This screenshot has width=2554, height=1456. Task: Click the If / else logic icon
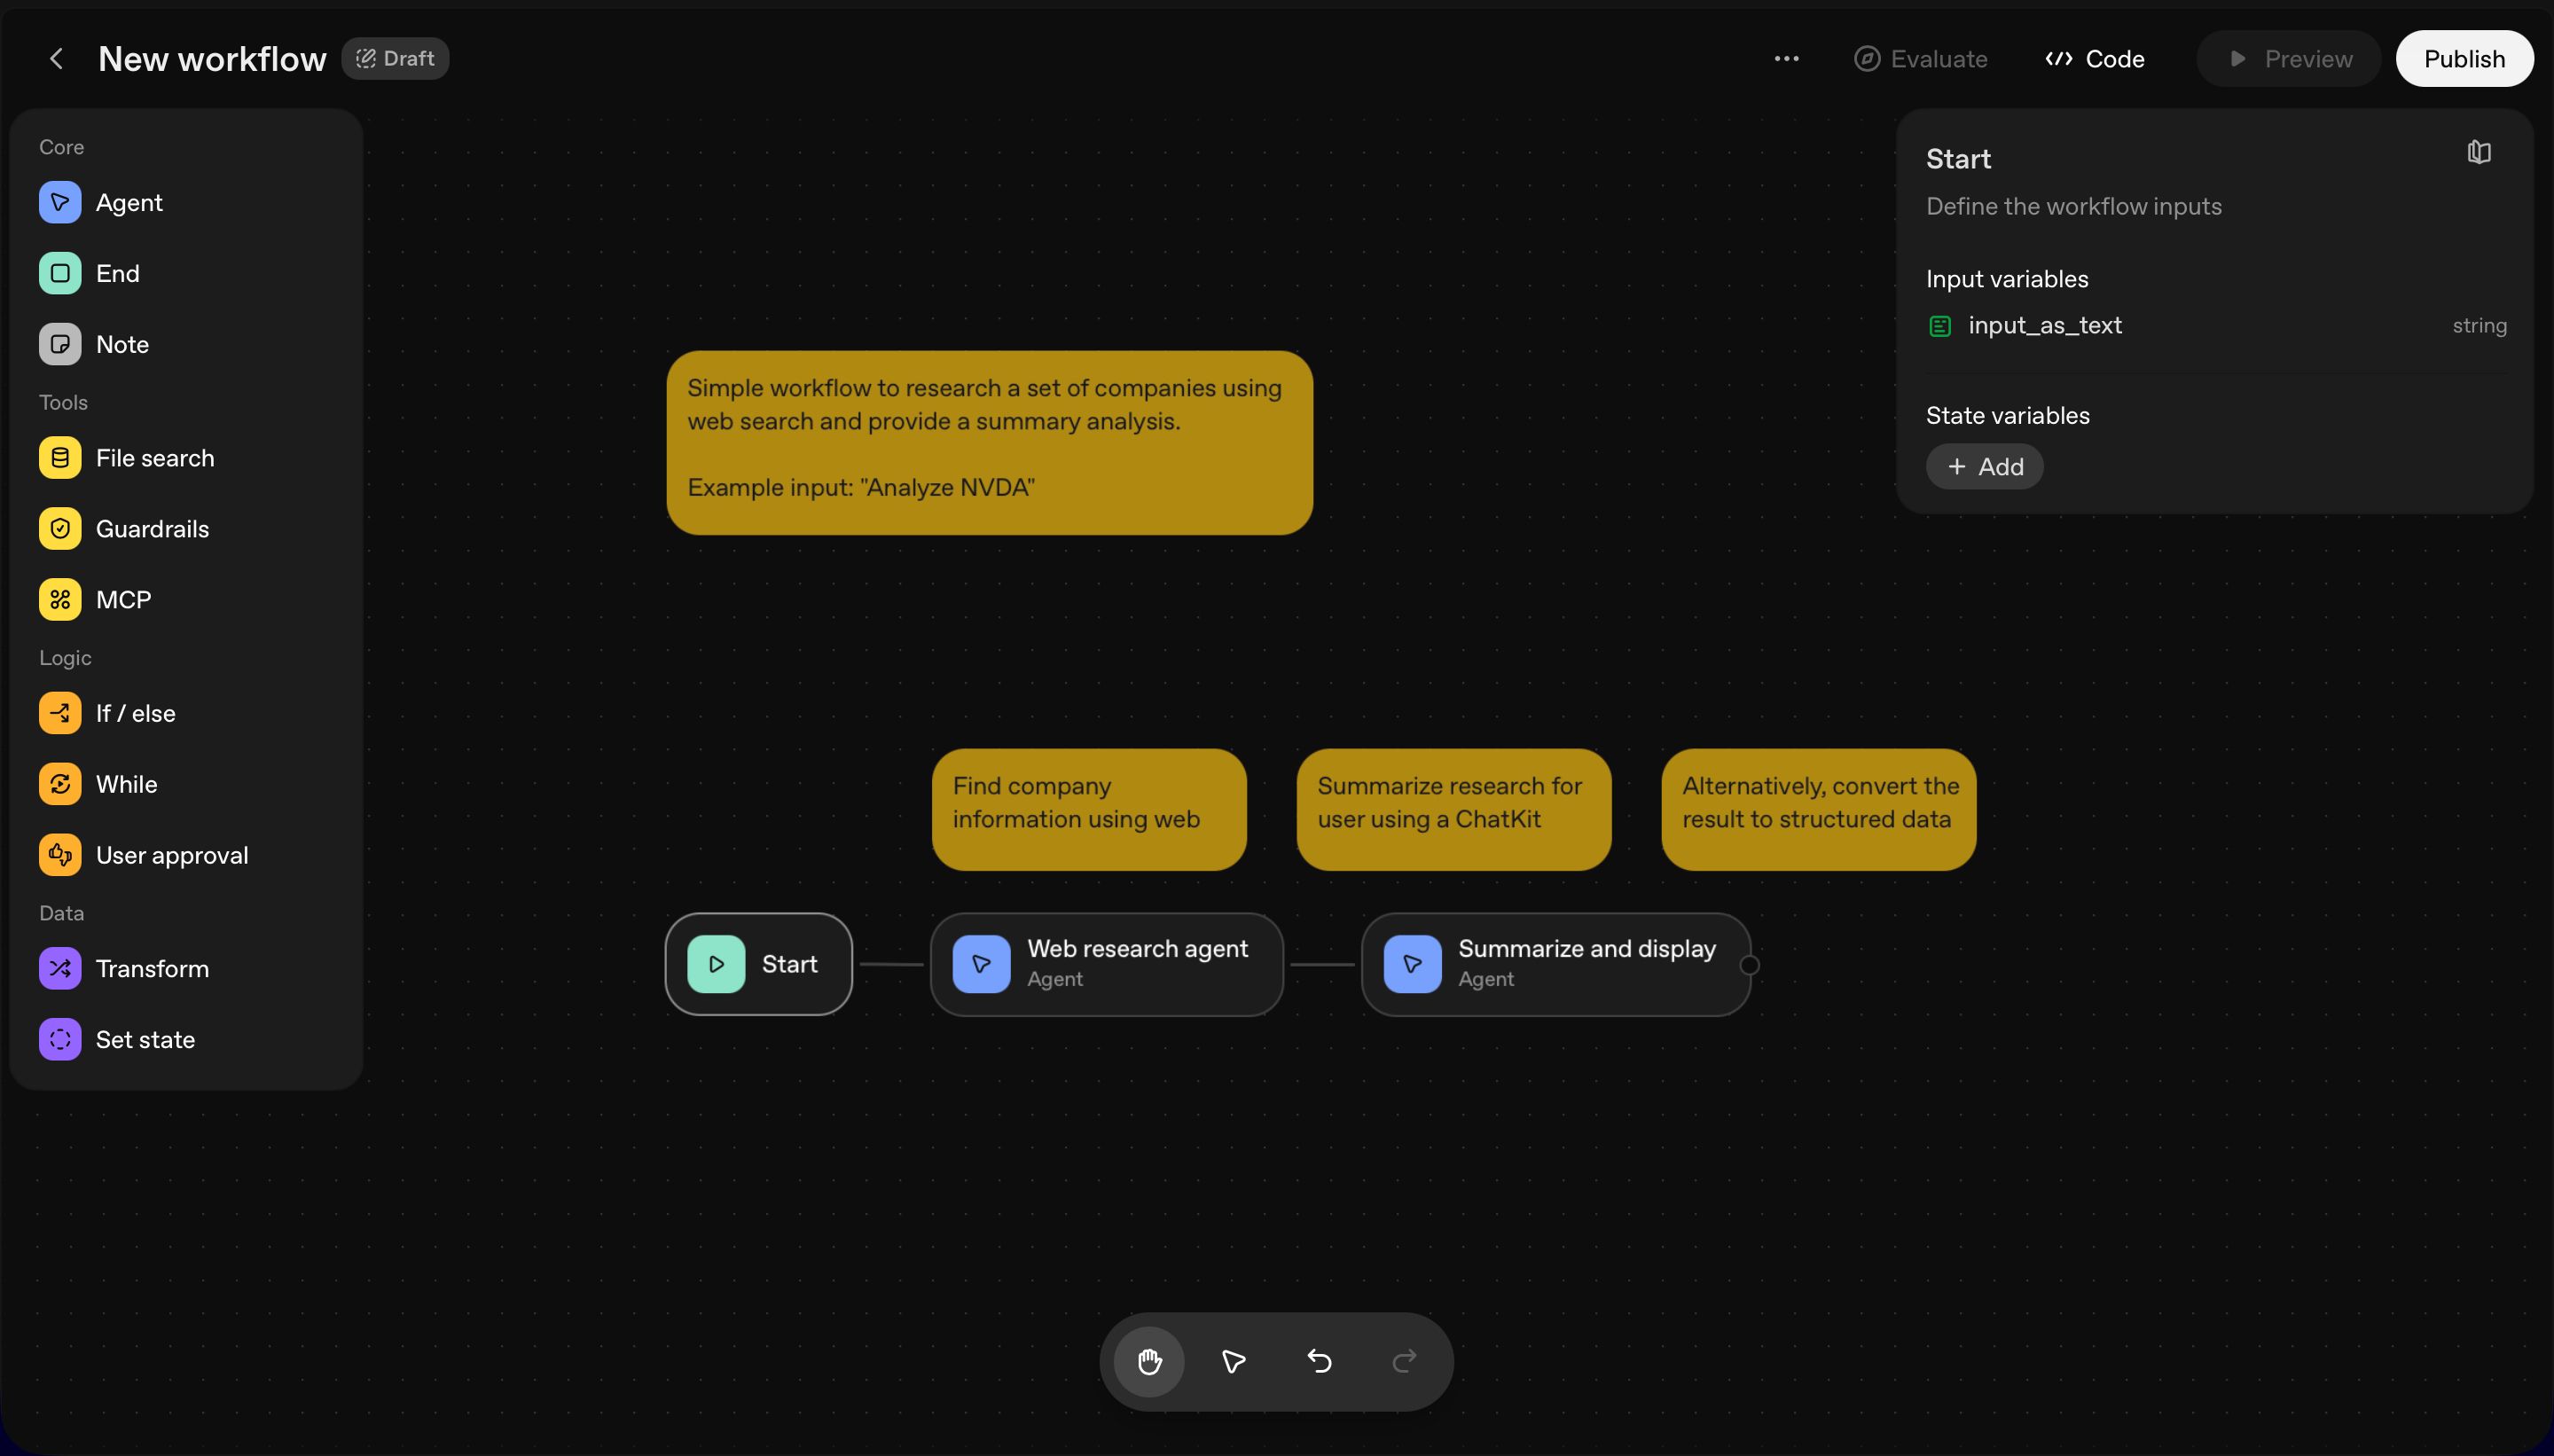click(x=60, y=714)
